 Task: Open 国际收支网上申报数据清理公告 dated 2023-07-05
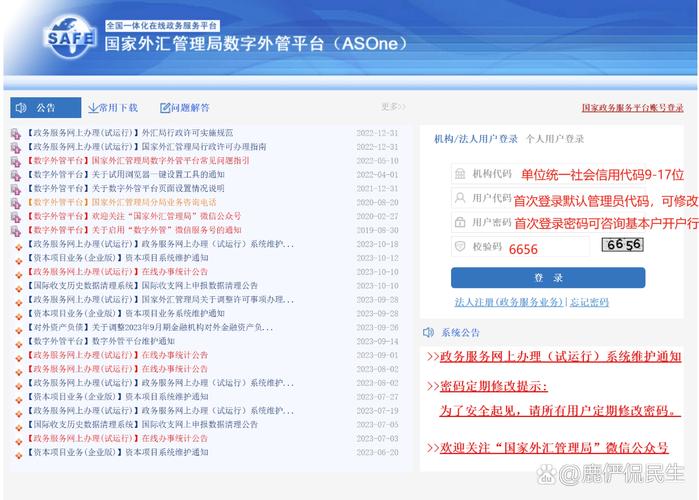[143, 424]
